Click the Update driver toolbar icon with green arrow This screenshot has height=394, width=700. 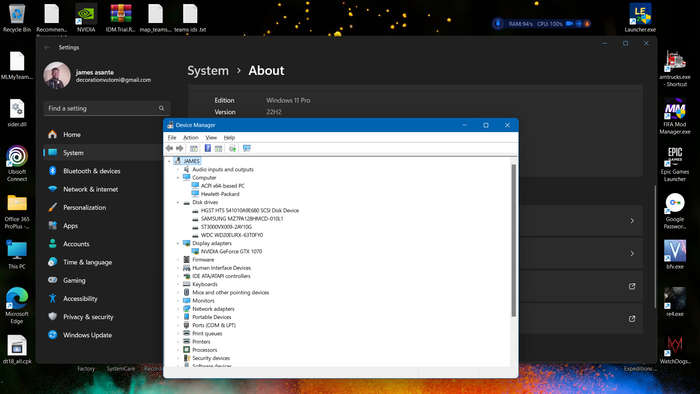(233, 148)
